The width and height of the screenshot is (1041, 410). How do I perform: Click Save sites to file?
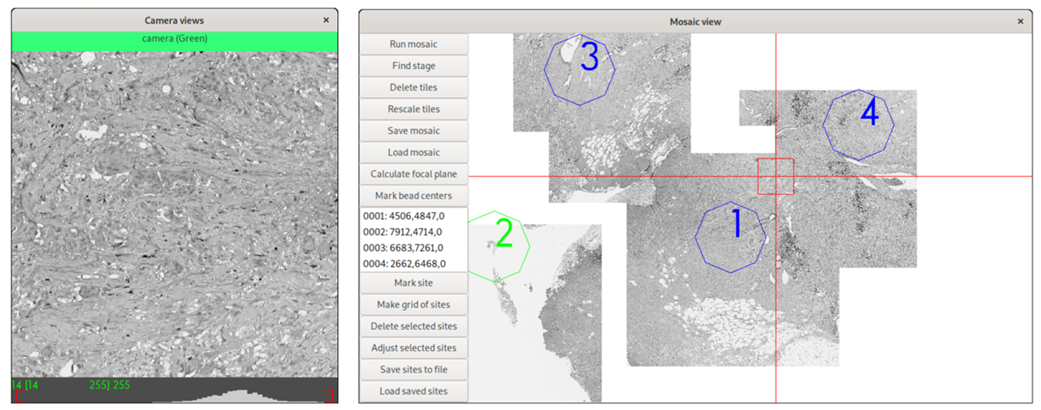414,370
